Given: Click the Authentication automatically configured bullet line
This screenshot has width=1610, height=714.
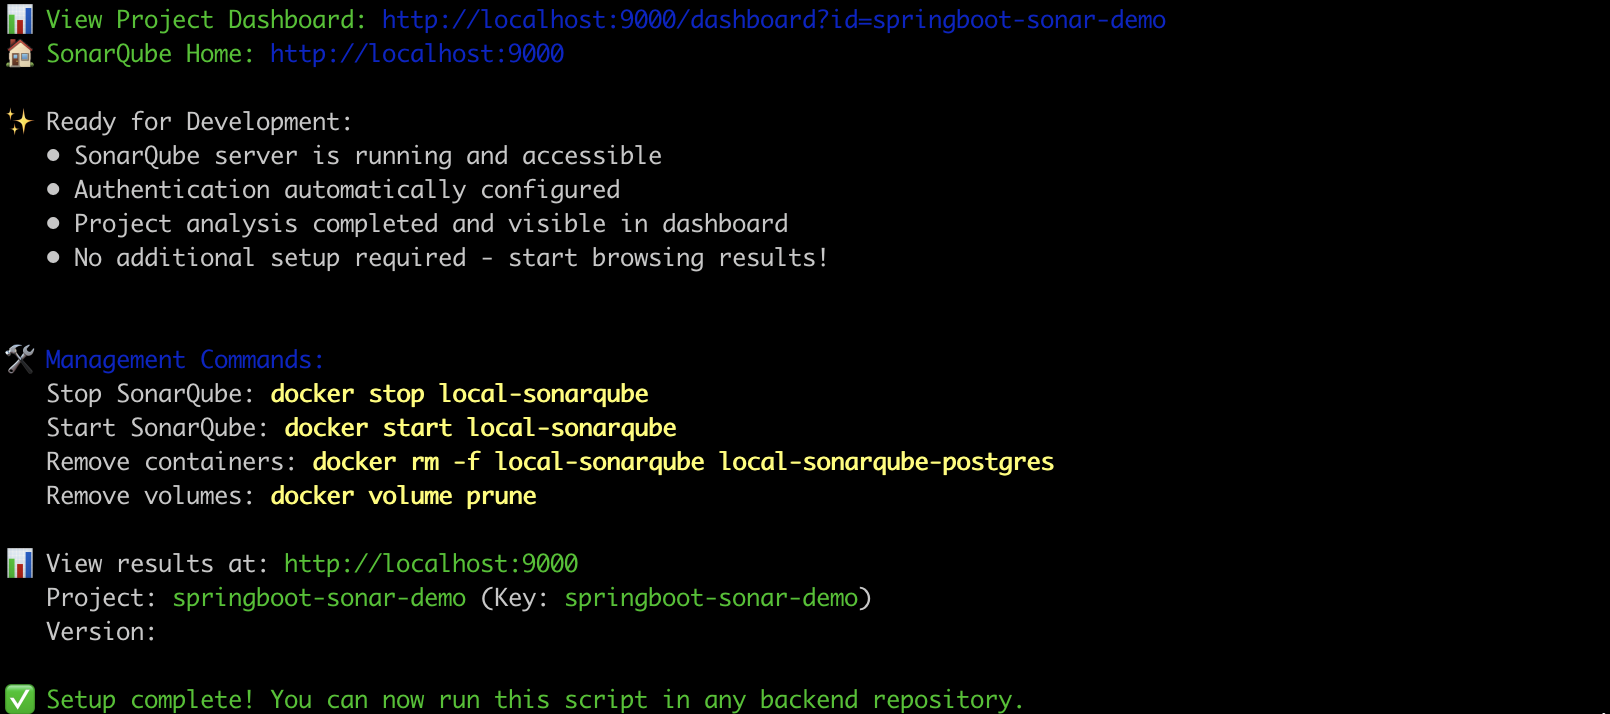Looking at the screenshot, I should coord(346,190).
